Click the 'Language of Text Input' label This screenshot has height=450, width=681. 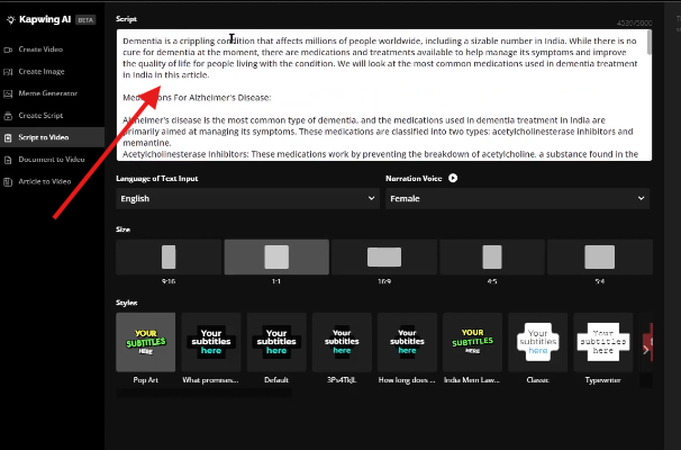click(157, 179)
